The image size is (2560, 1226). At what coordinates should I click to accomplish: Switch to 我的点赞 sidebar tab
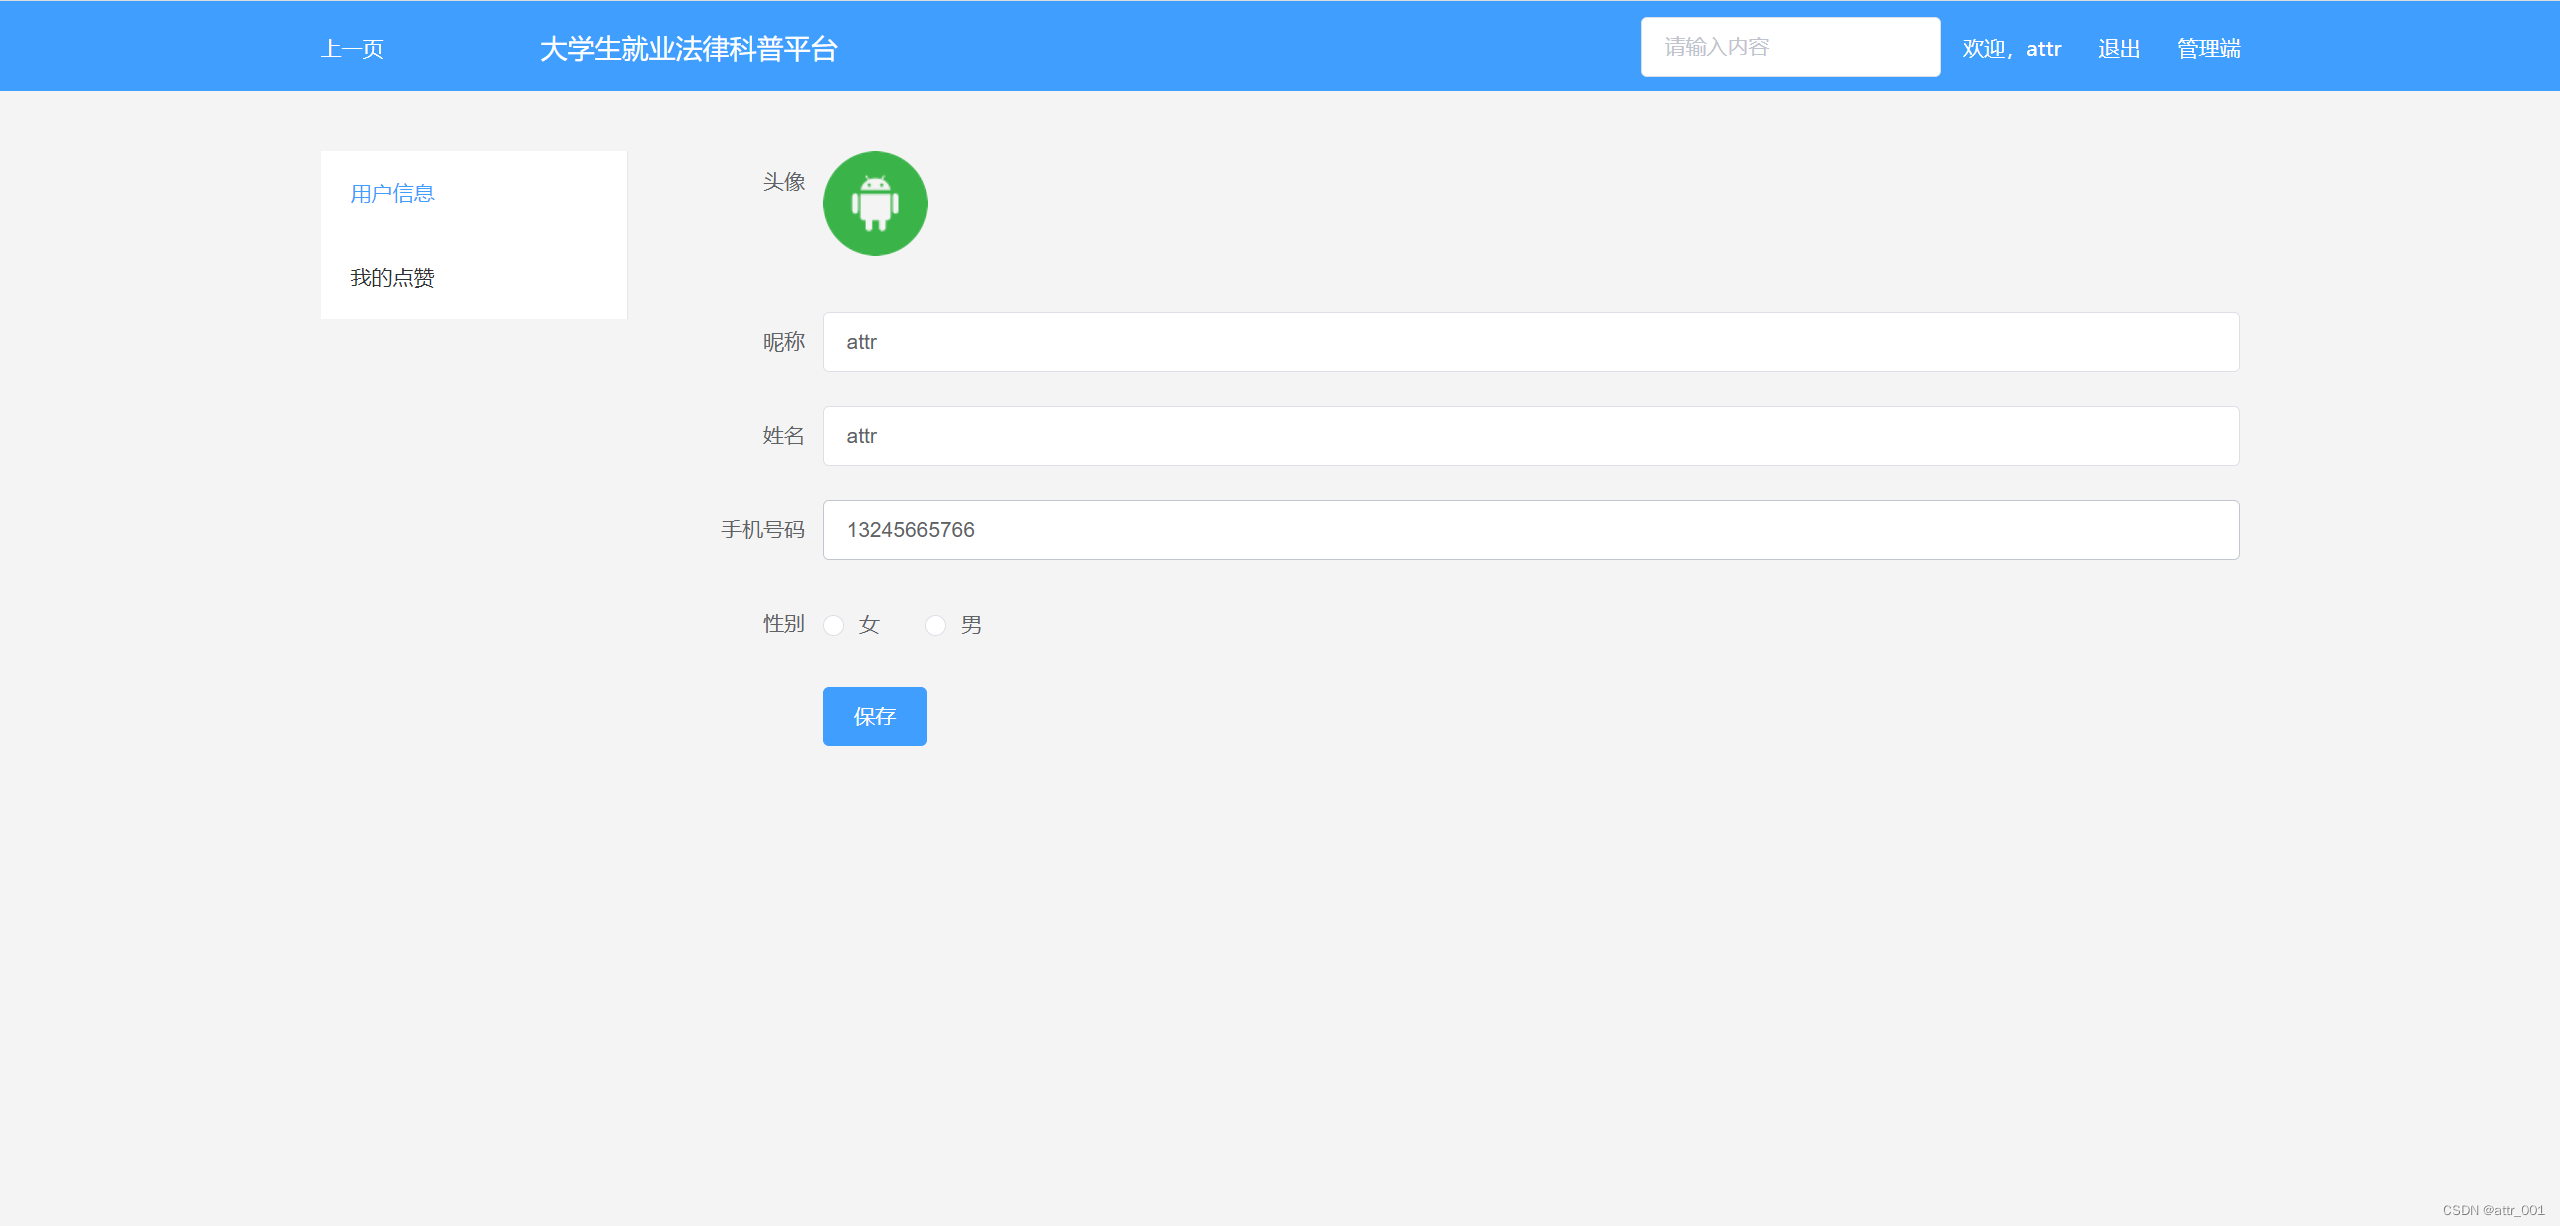(392, 277)
